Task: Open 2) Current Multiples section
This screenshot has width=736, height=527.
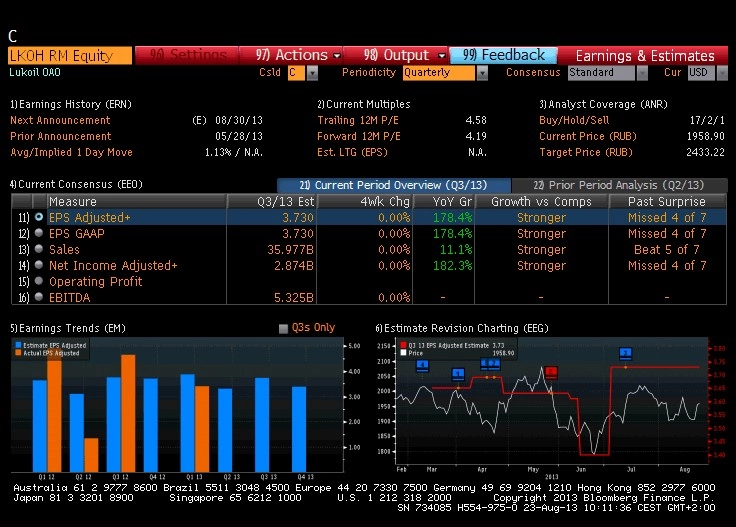Action: click(x=364, y=104)
